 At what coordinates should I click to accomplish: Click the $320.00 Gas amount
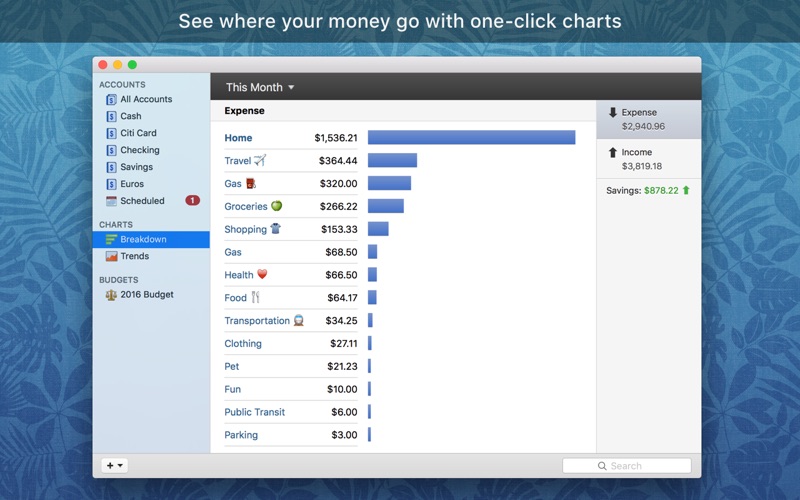[338, 184]
